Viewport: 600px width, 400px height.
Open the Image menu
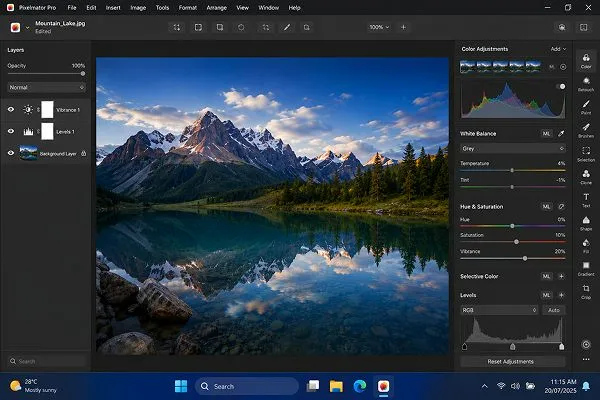point(138,8)
